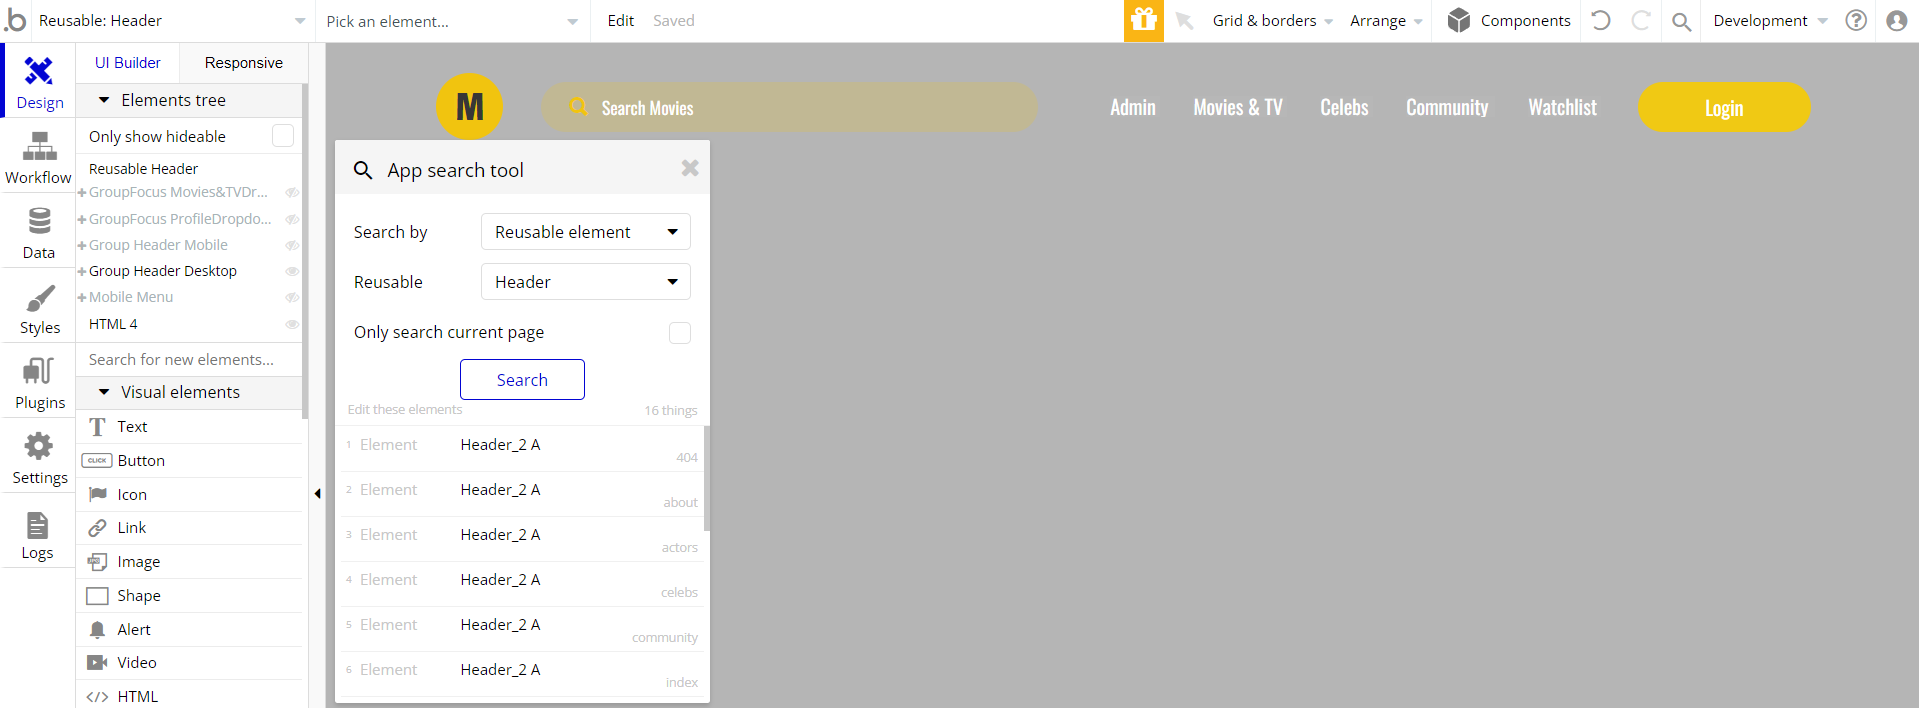1919x708 pixels.
Task: Click the Celebs nav item
Action: click(x=1344, y=107)
